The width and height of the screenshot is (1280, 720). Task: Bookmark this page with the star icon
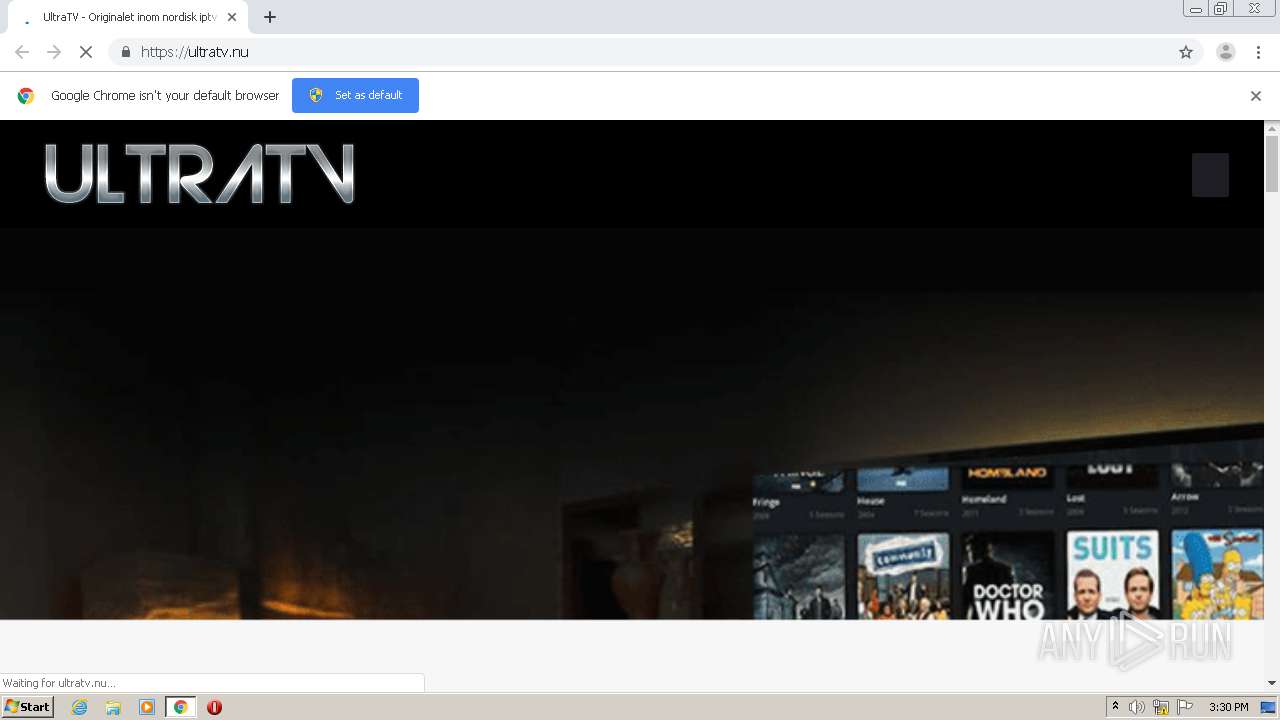[x=1186, y=52]
